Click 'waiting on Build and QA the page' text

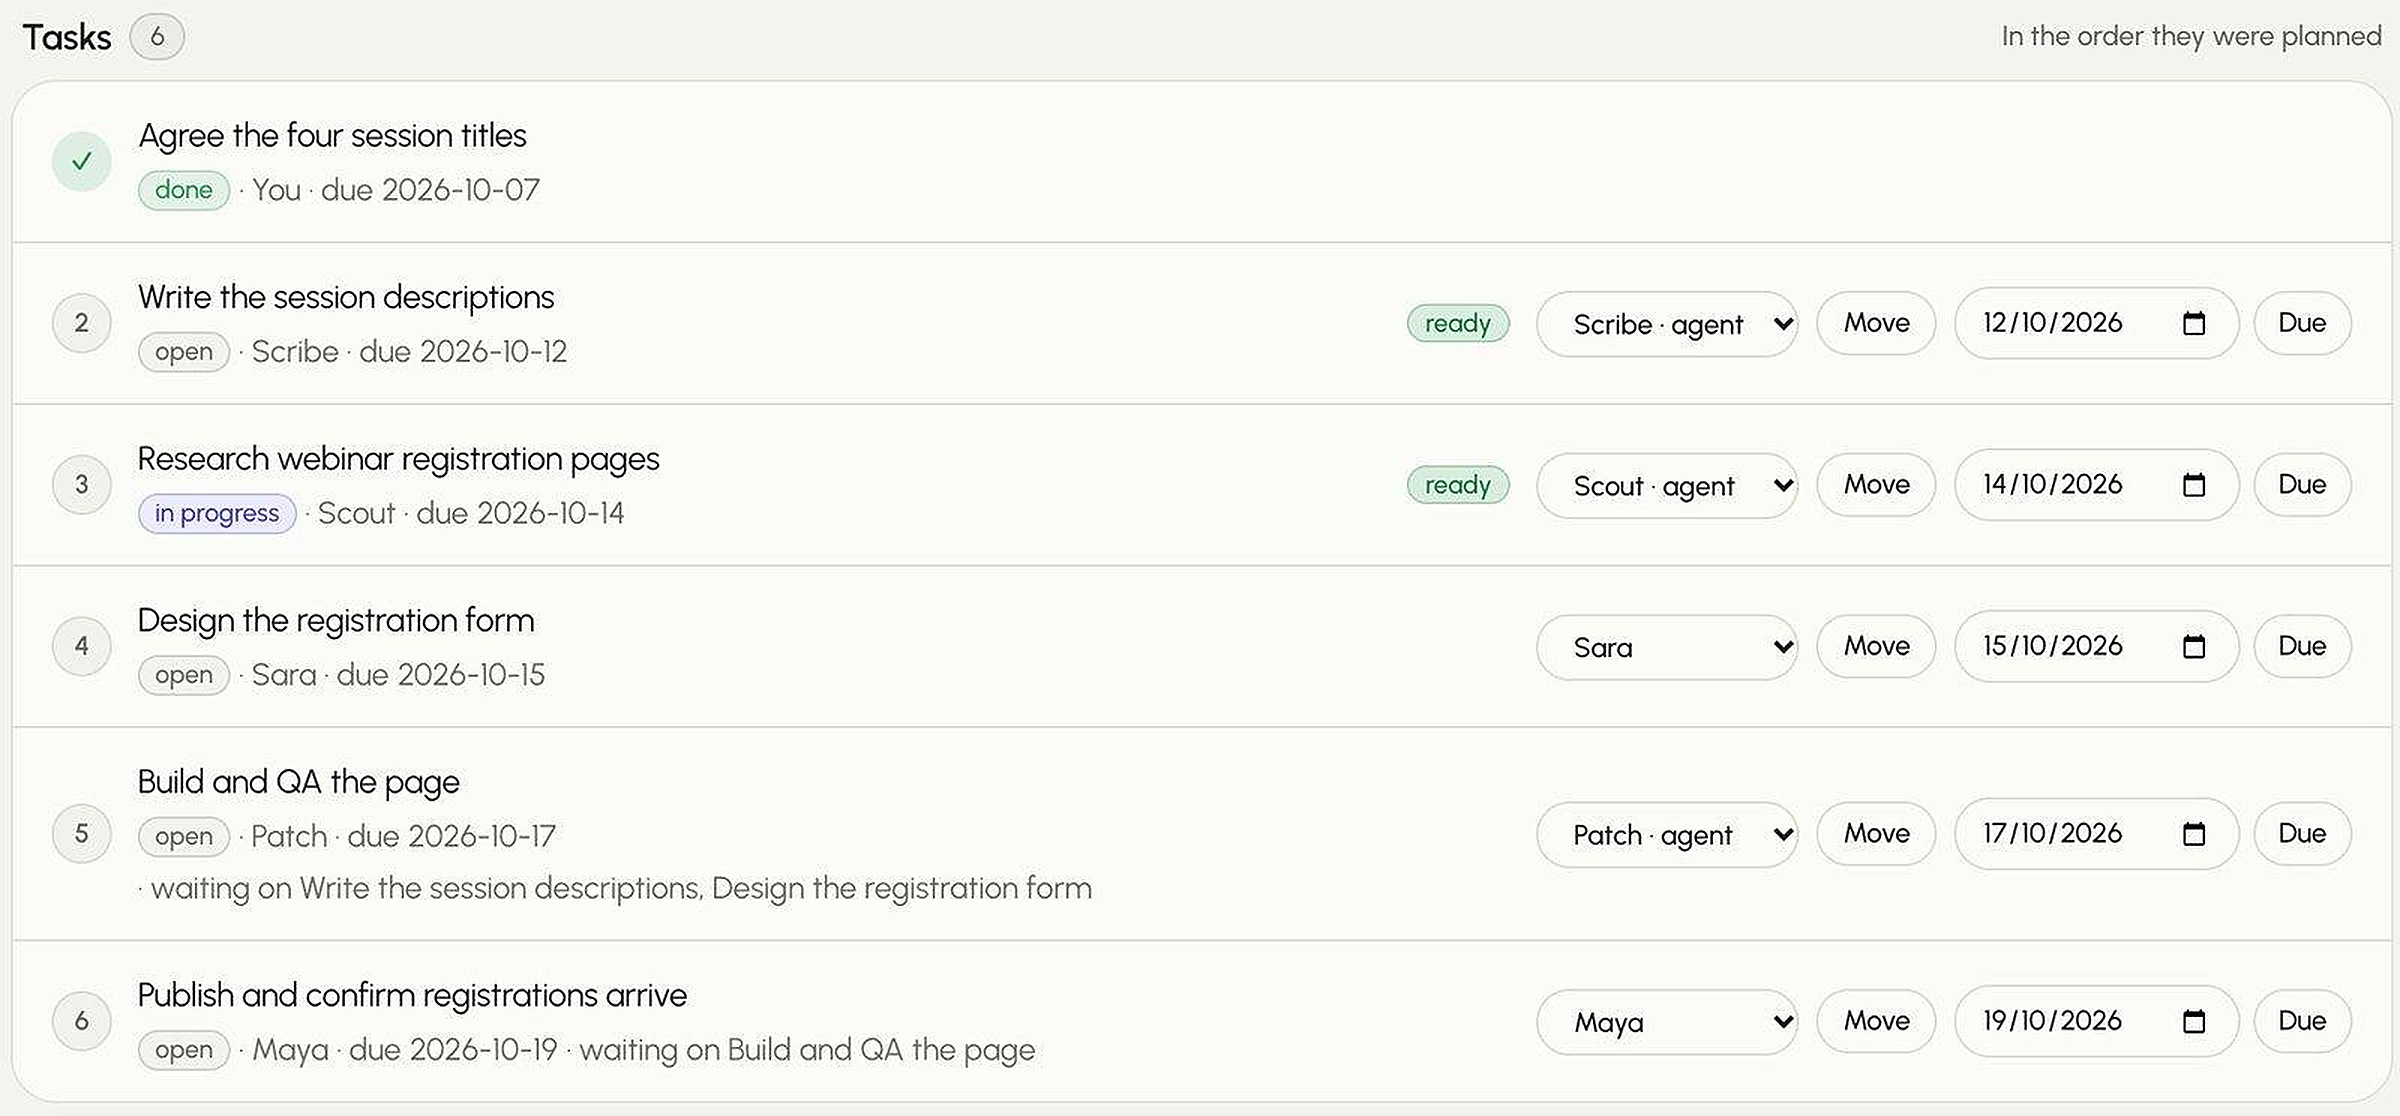coord(807,1050)
